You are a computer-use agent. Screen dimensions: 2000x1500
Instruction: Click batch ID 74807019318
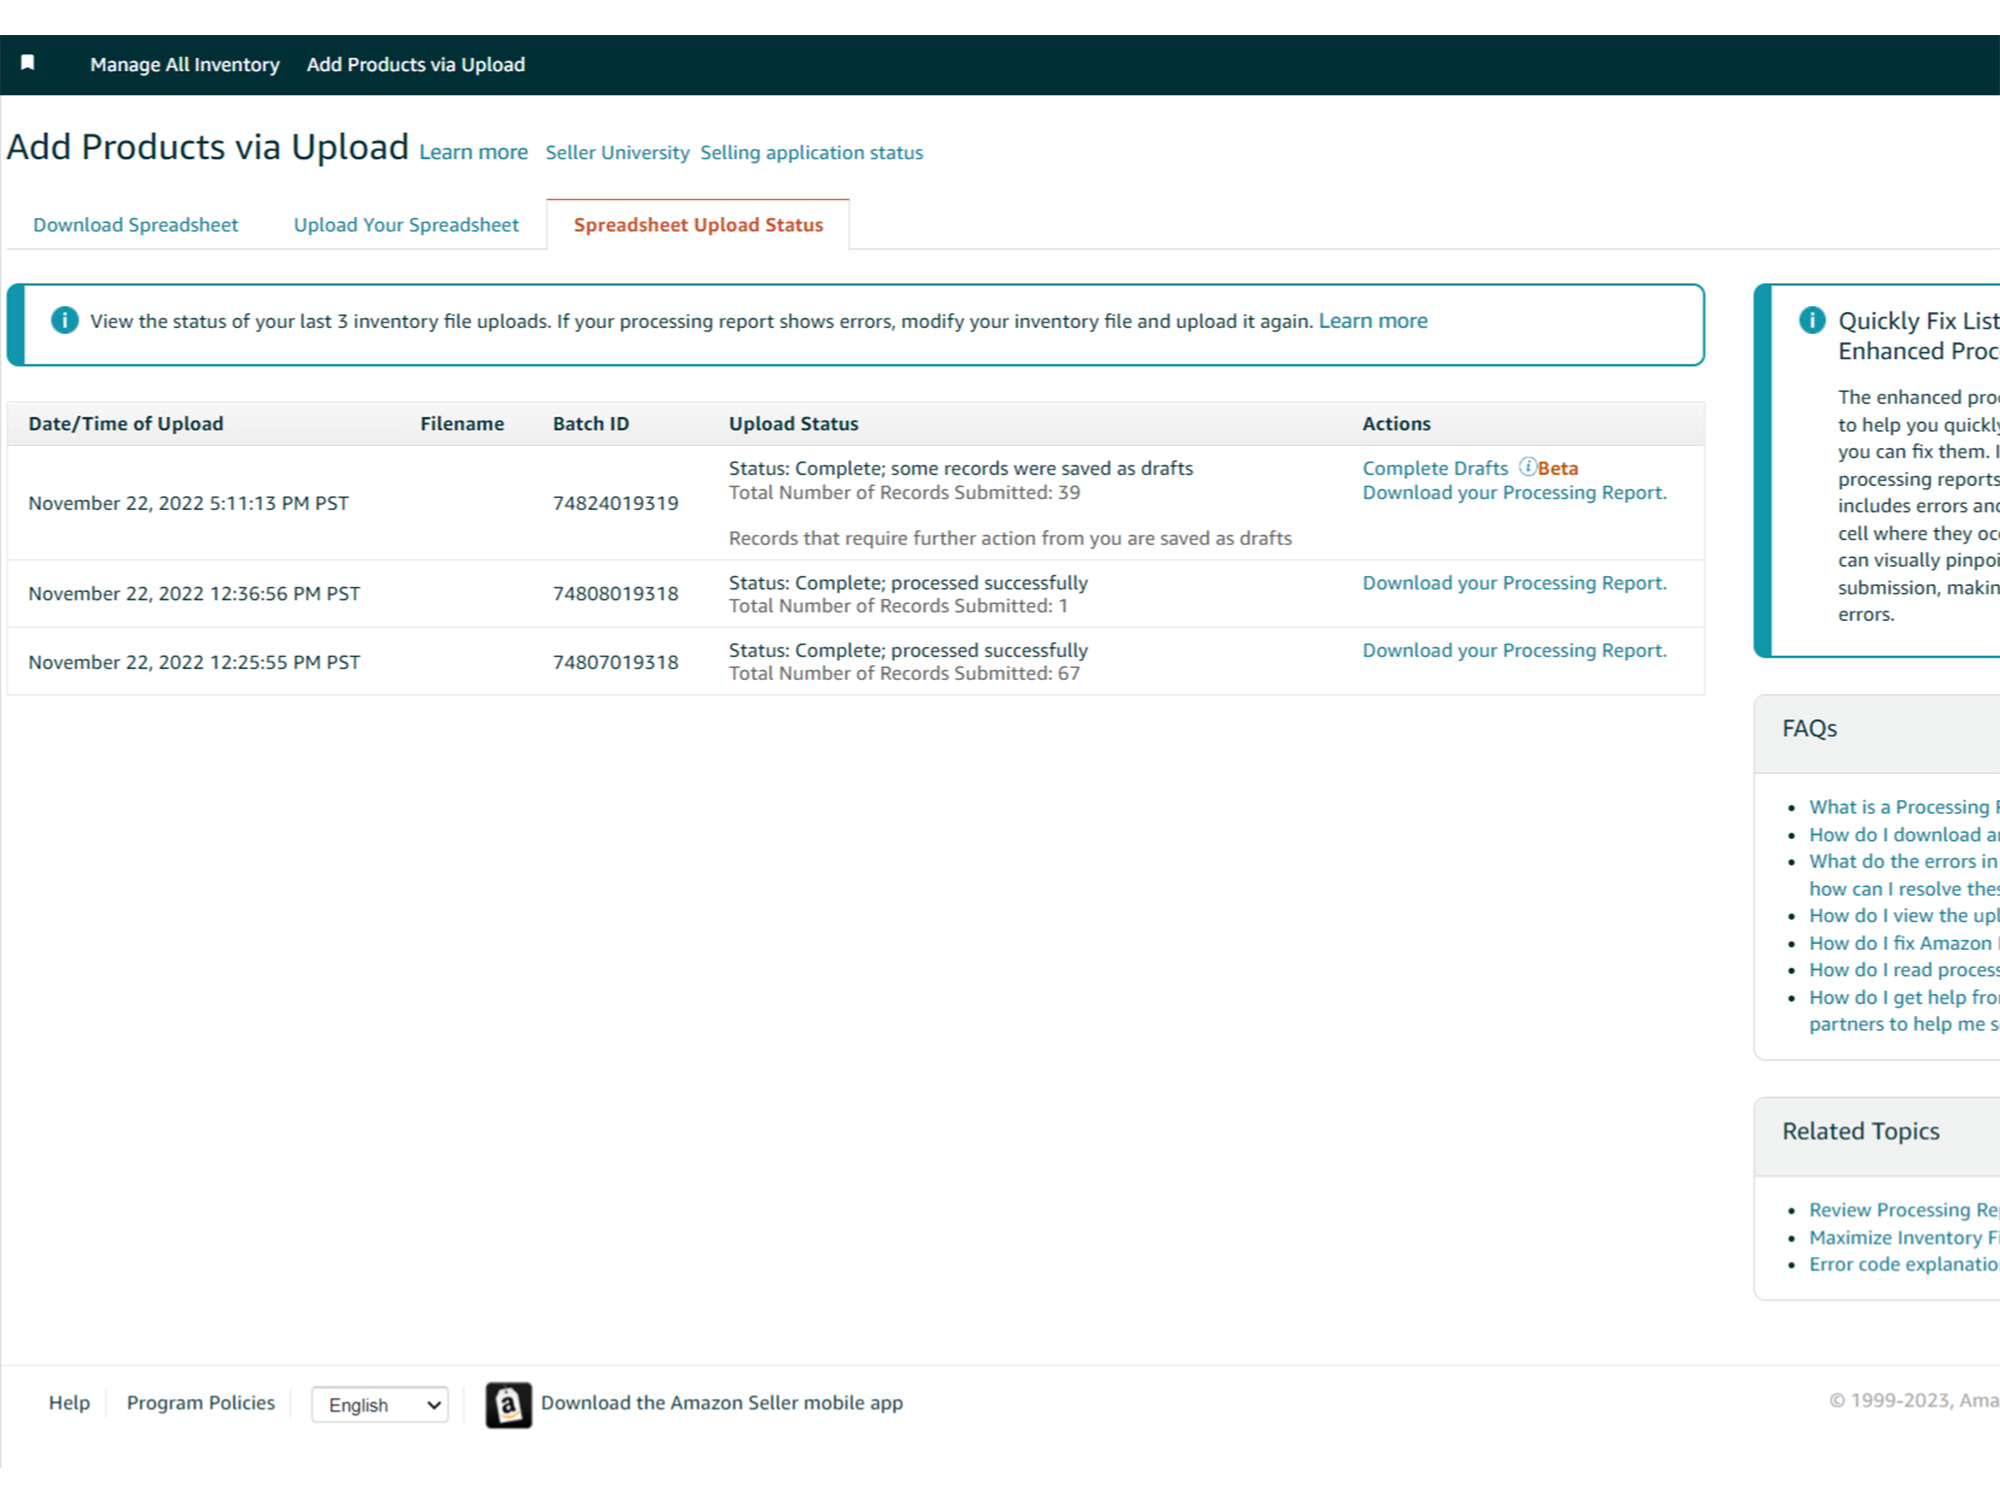[x=615, y=662]
